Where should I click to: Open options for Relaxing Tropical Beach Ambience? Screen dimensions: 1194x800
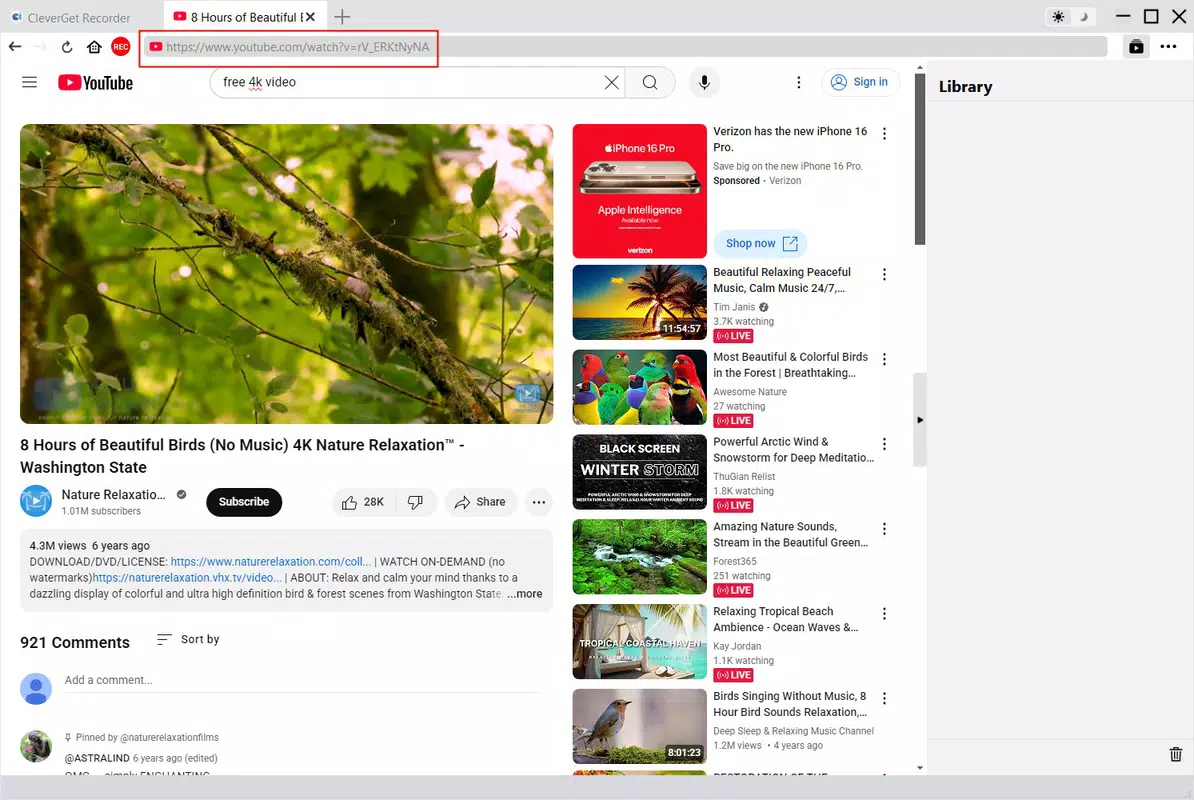[884, 614]
